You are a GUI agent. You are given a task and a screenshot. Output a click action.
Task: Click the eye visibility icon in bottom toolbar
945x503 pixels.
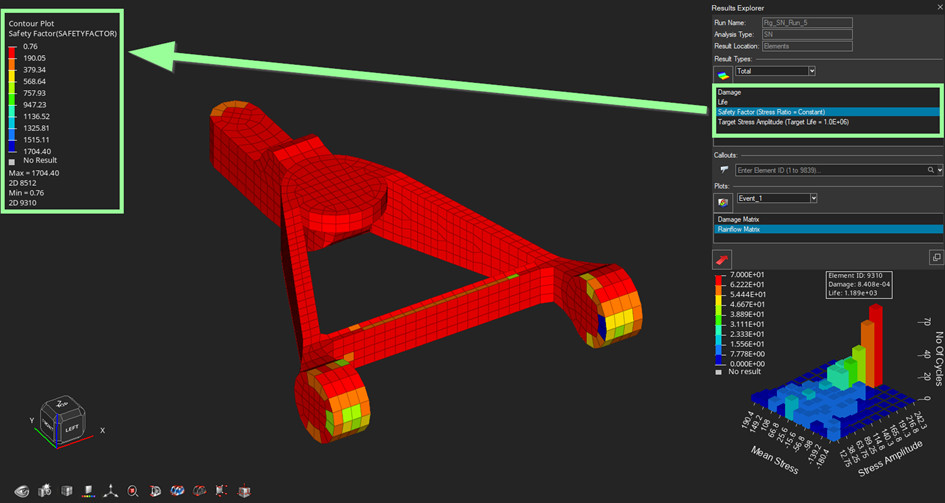(x=21, y=490)
